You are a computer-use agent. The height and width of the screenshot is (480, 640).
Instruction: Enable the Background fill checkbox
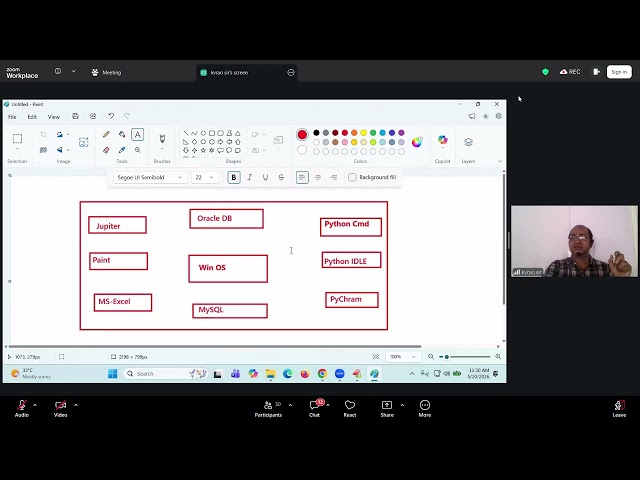pyautogui.click(x=352, y=177)
